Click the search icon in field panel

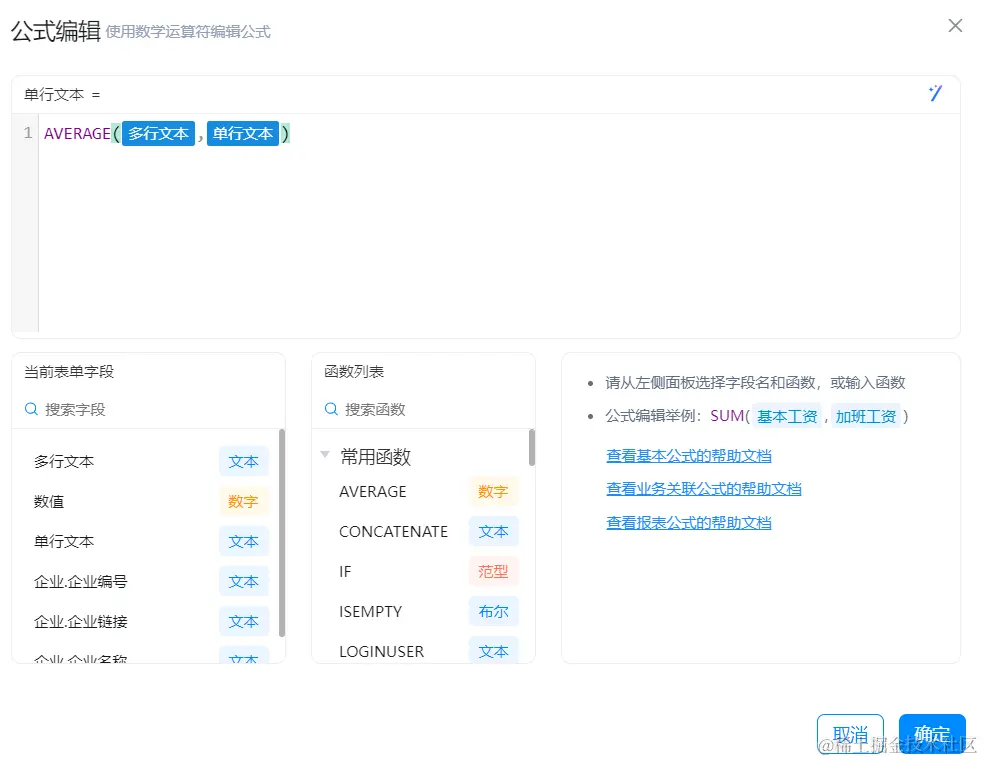tap(31, 409)
